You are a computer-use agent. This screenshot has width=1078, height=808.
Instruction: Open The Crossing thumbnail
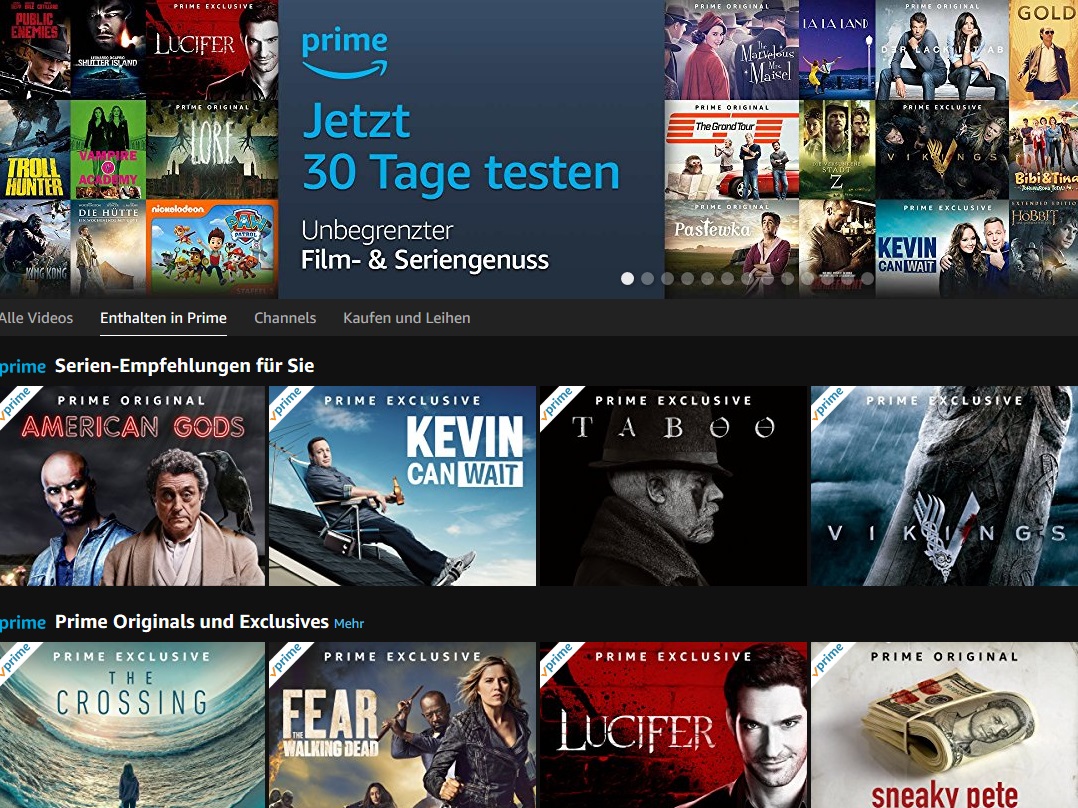132,725
